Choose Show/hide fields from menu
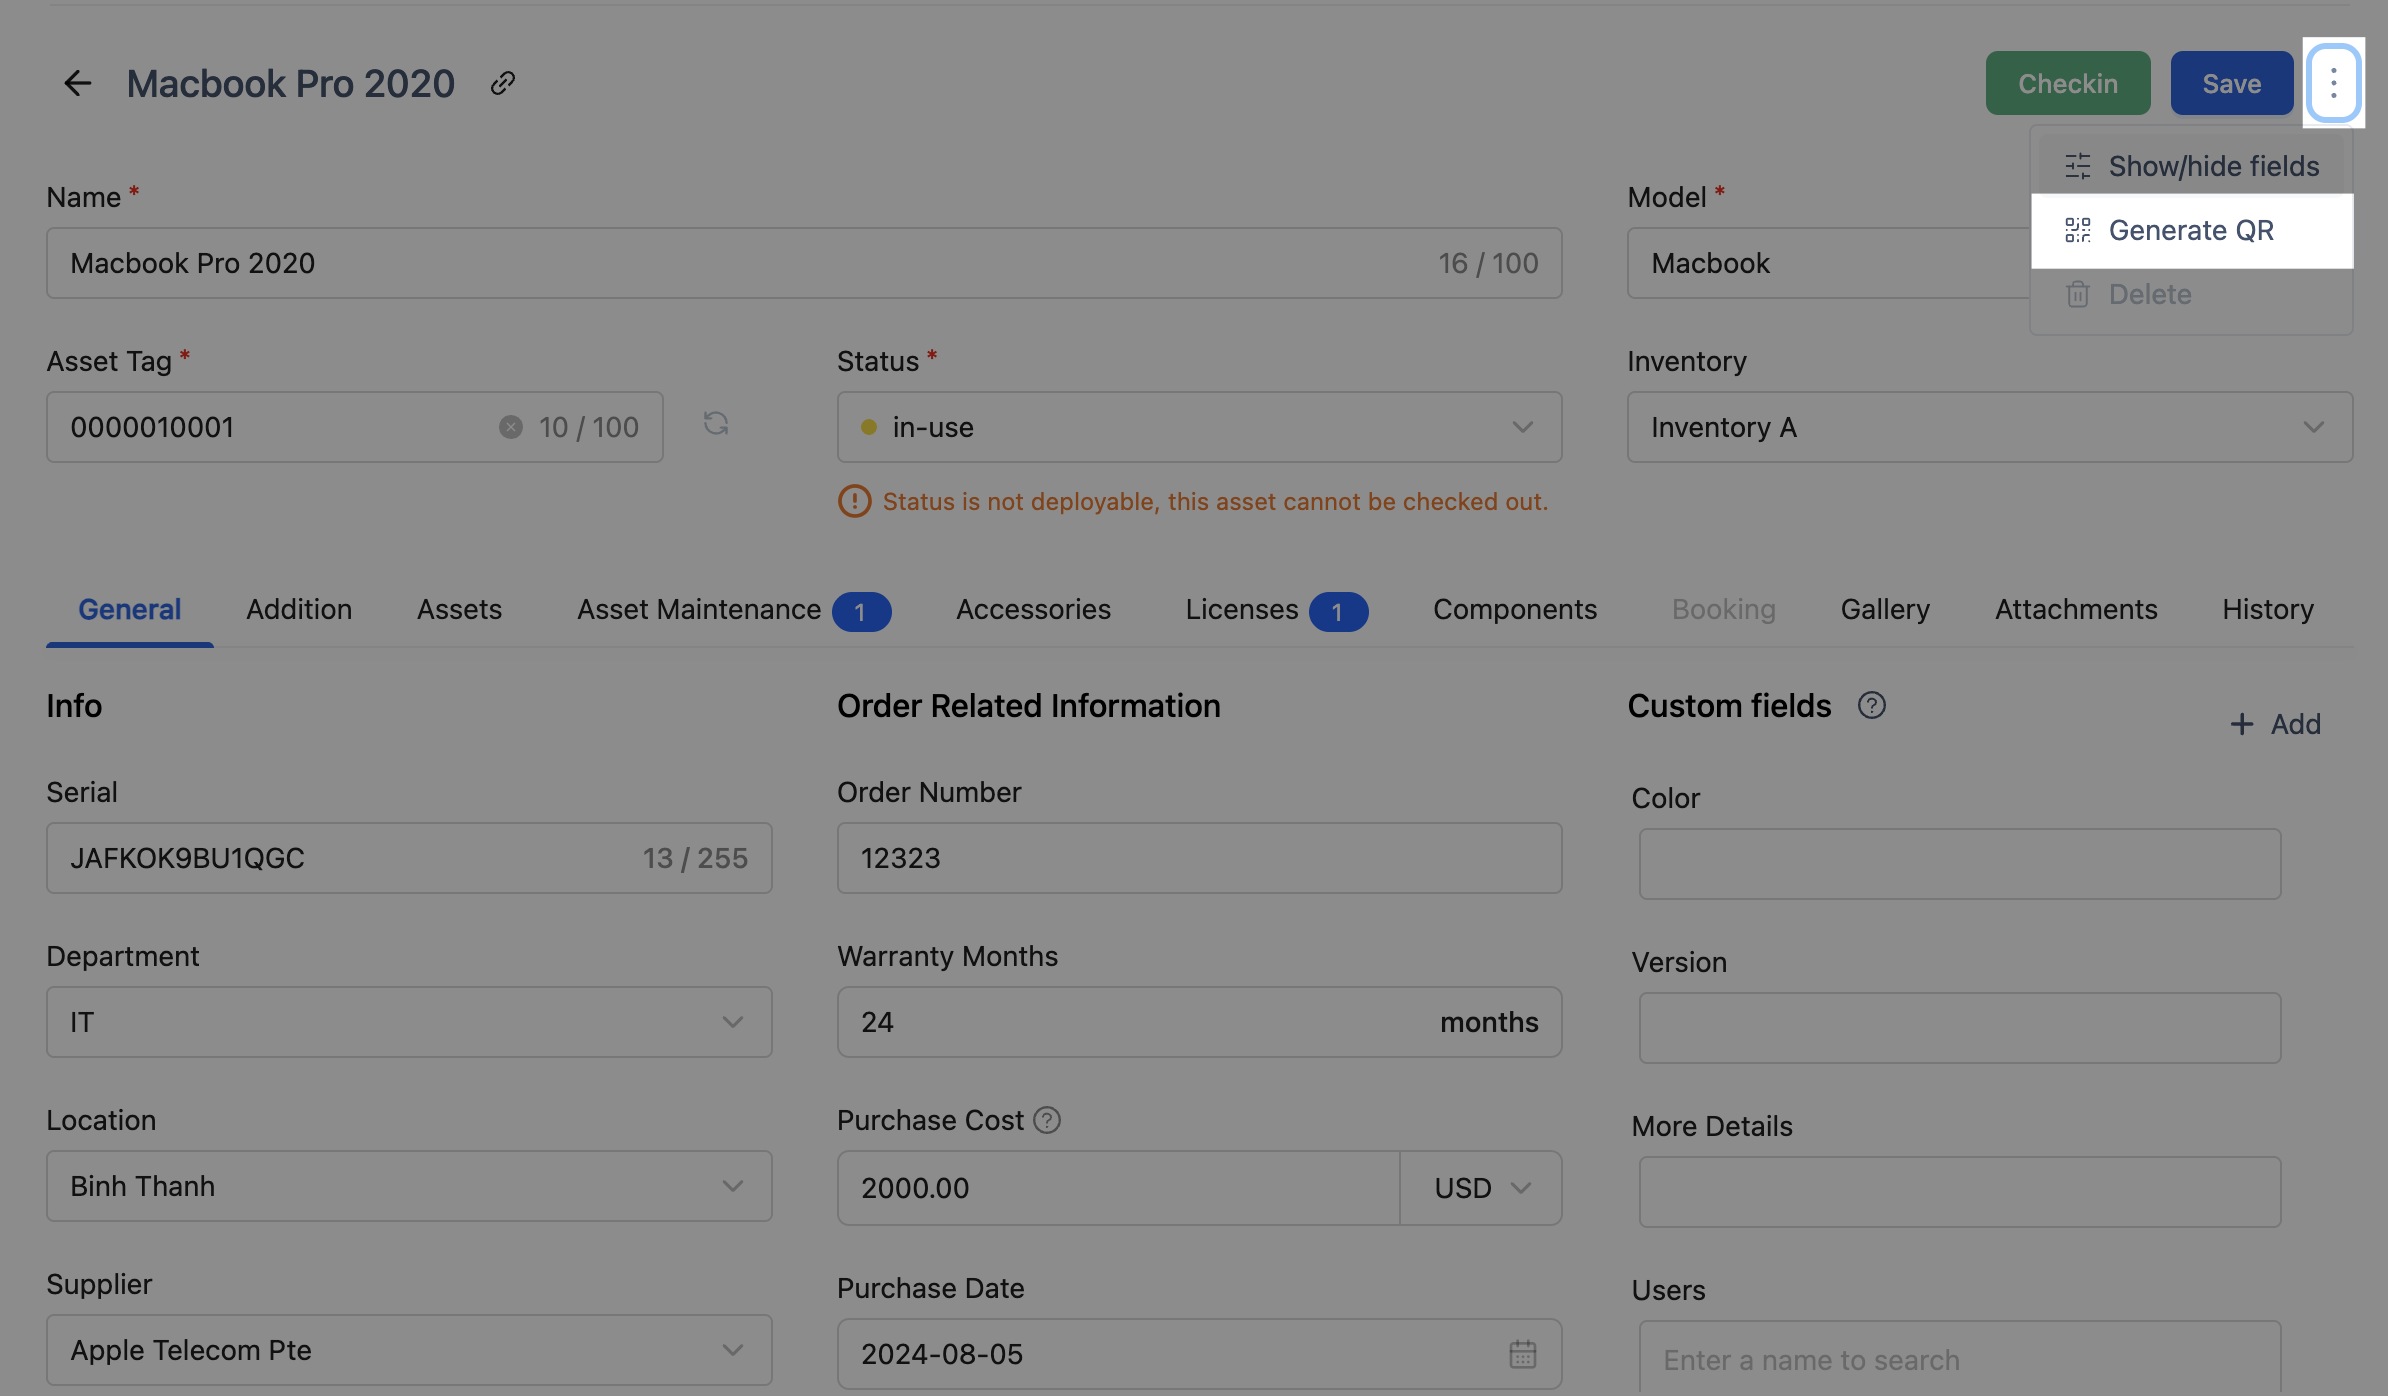2388x1396 pixels. pos(2190,166)
